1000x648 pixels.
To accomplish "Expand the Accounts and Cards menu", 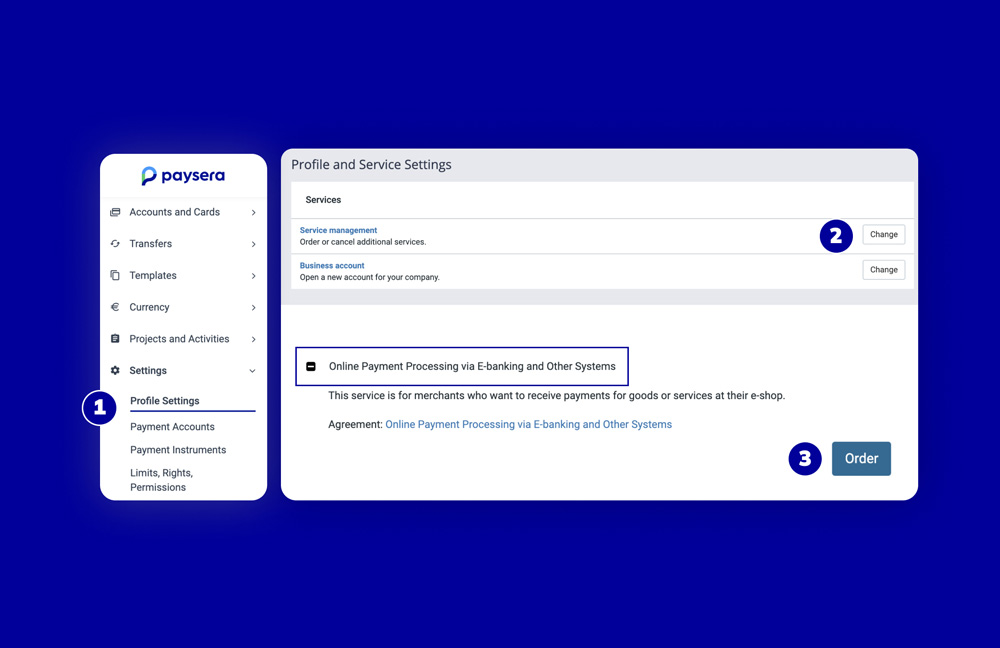I will pyautogui.click(x=253, y=212).
